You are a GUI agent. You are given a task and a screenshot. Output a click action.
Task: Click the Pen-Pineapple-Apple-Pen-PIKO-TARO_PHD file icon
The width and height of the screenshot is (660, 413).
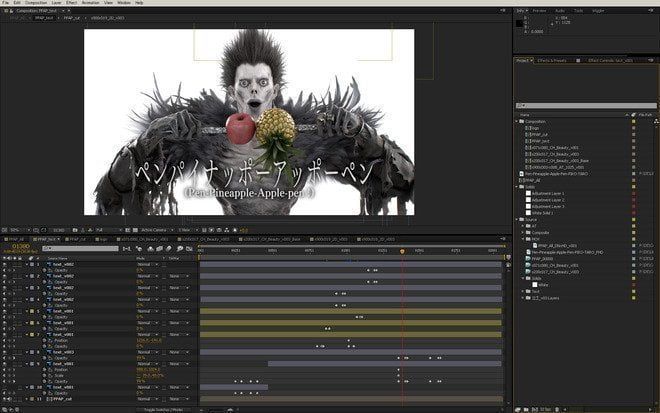529,252
